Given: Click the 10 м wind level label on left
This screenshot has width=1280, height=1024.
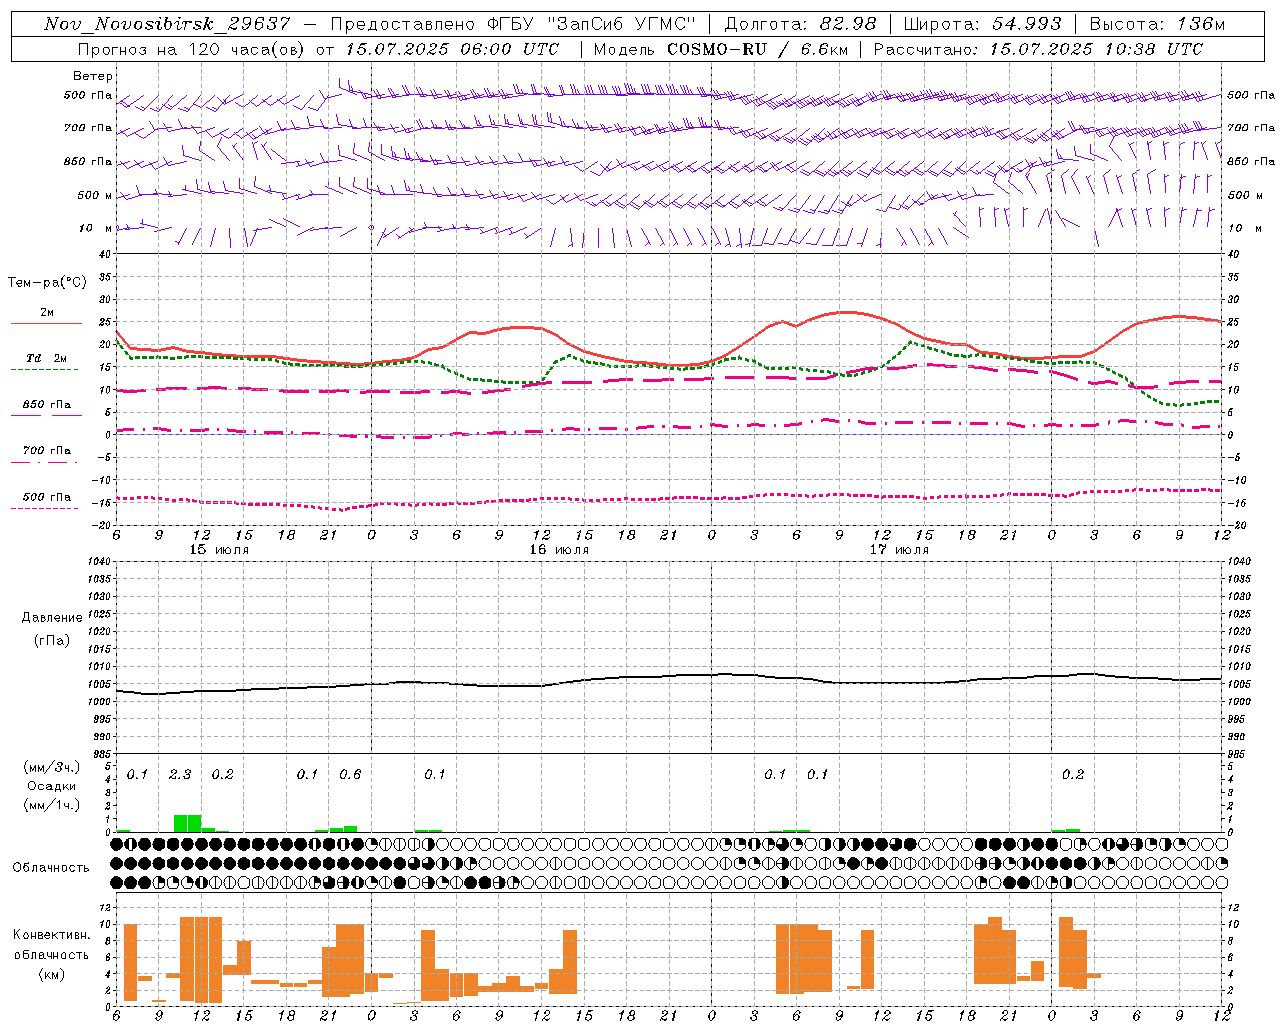Looking at the screenshot, I should tap(95, 228).
